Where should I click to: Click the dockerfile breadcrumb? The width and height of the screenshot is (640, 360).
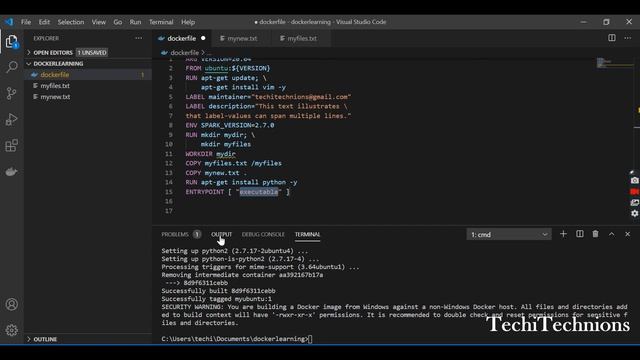point(184,53)
